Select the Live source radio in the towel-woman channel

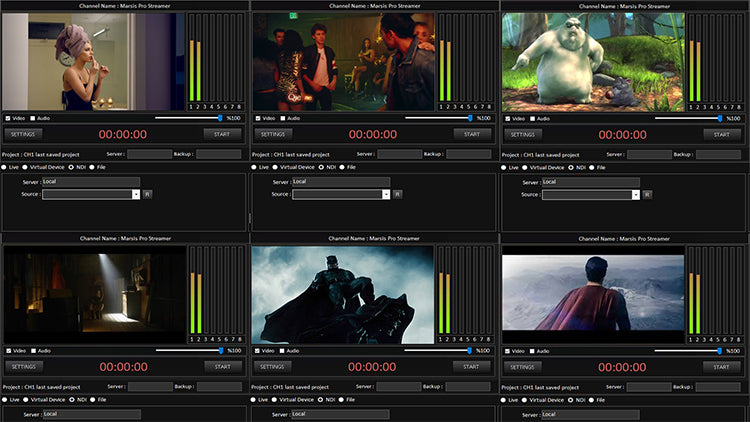coord(4,167)
